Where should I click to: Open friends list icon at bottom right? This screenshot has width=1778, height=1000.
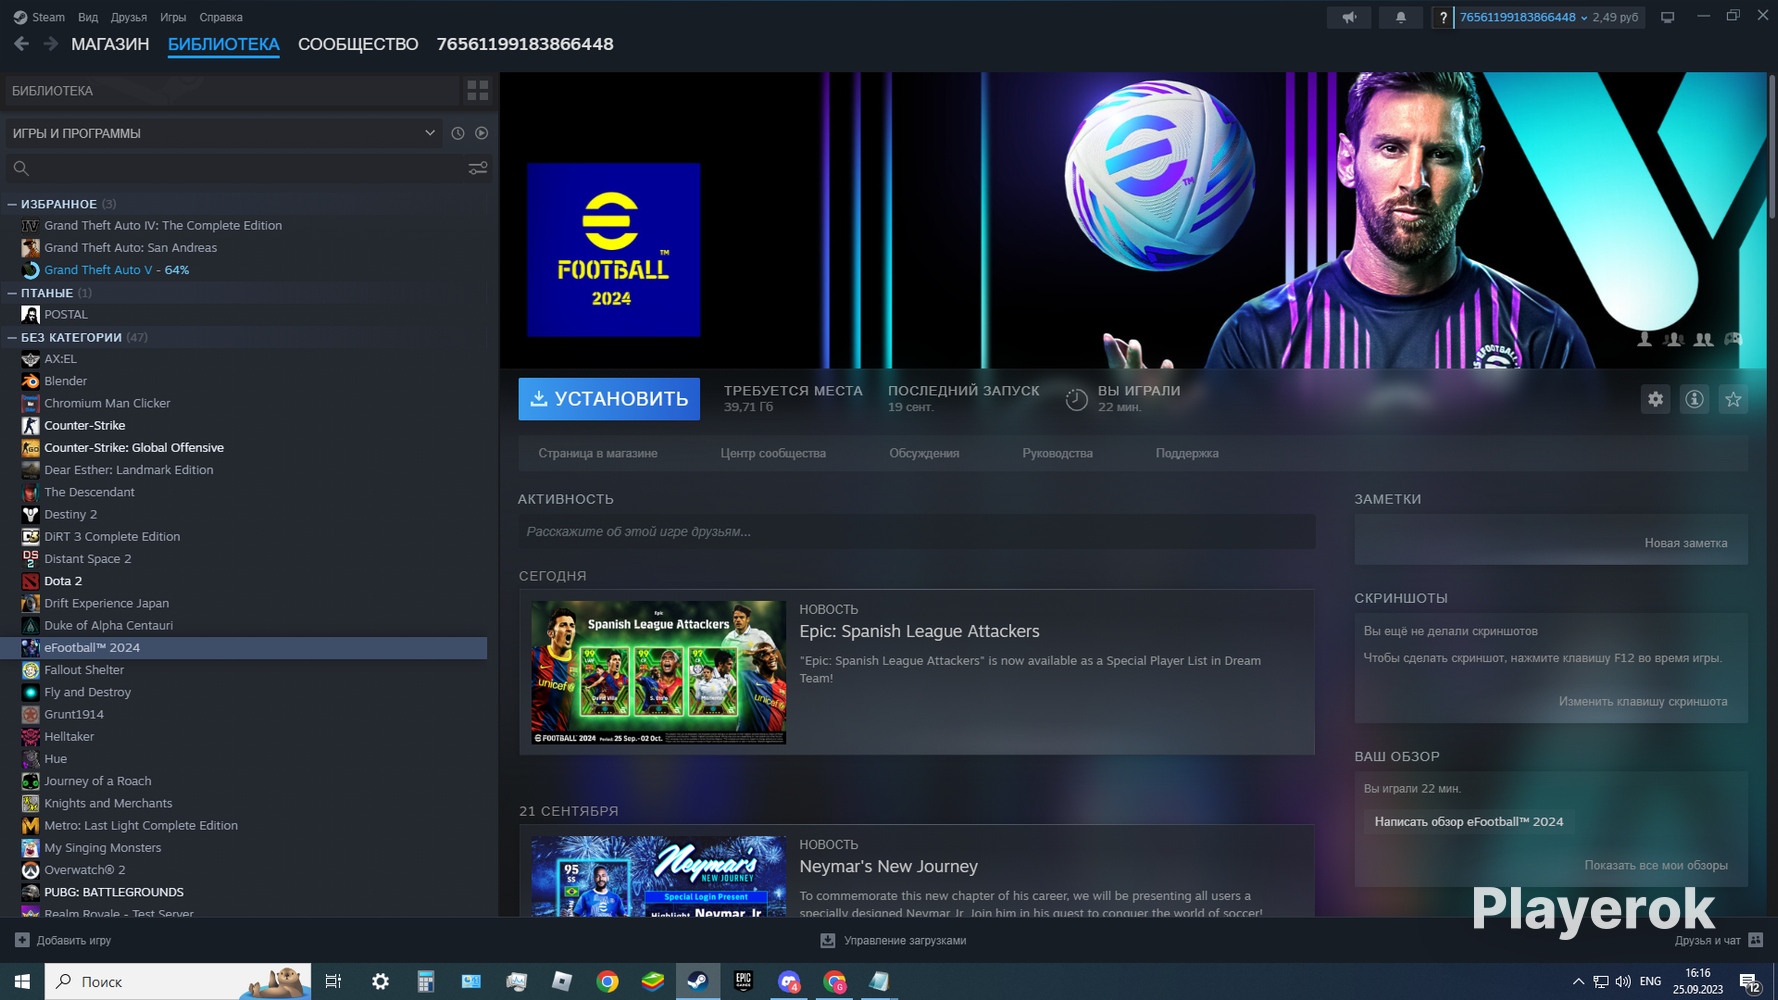click(1756, 940)
